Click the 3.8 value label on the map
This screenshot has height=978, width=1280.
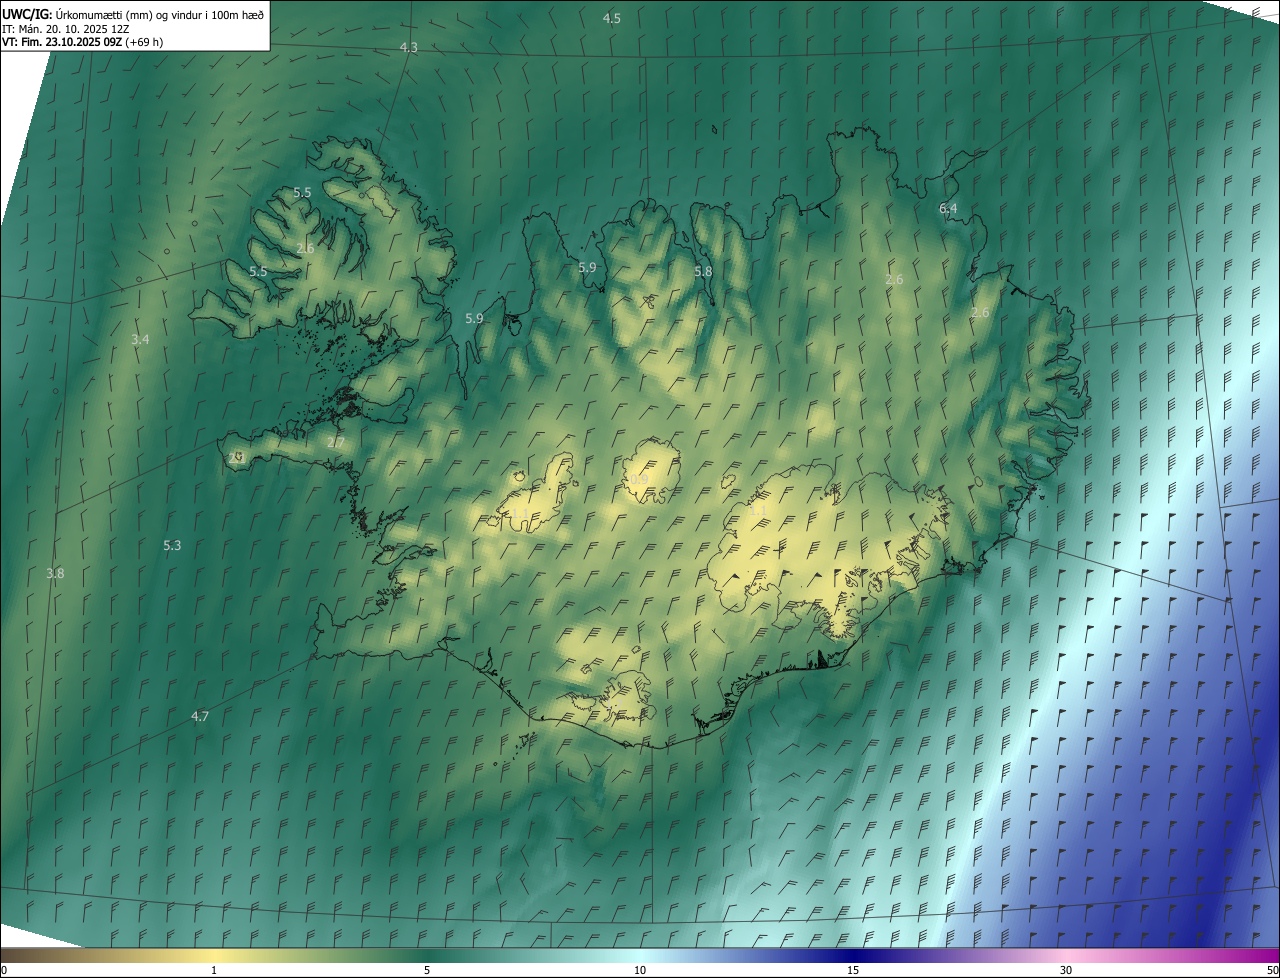pyautogui.click(x=55, y=574)
